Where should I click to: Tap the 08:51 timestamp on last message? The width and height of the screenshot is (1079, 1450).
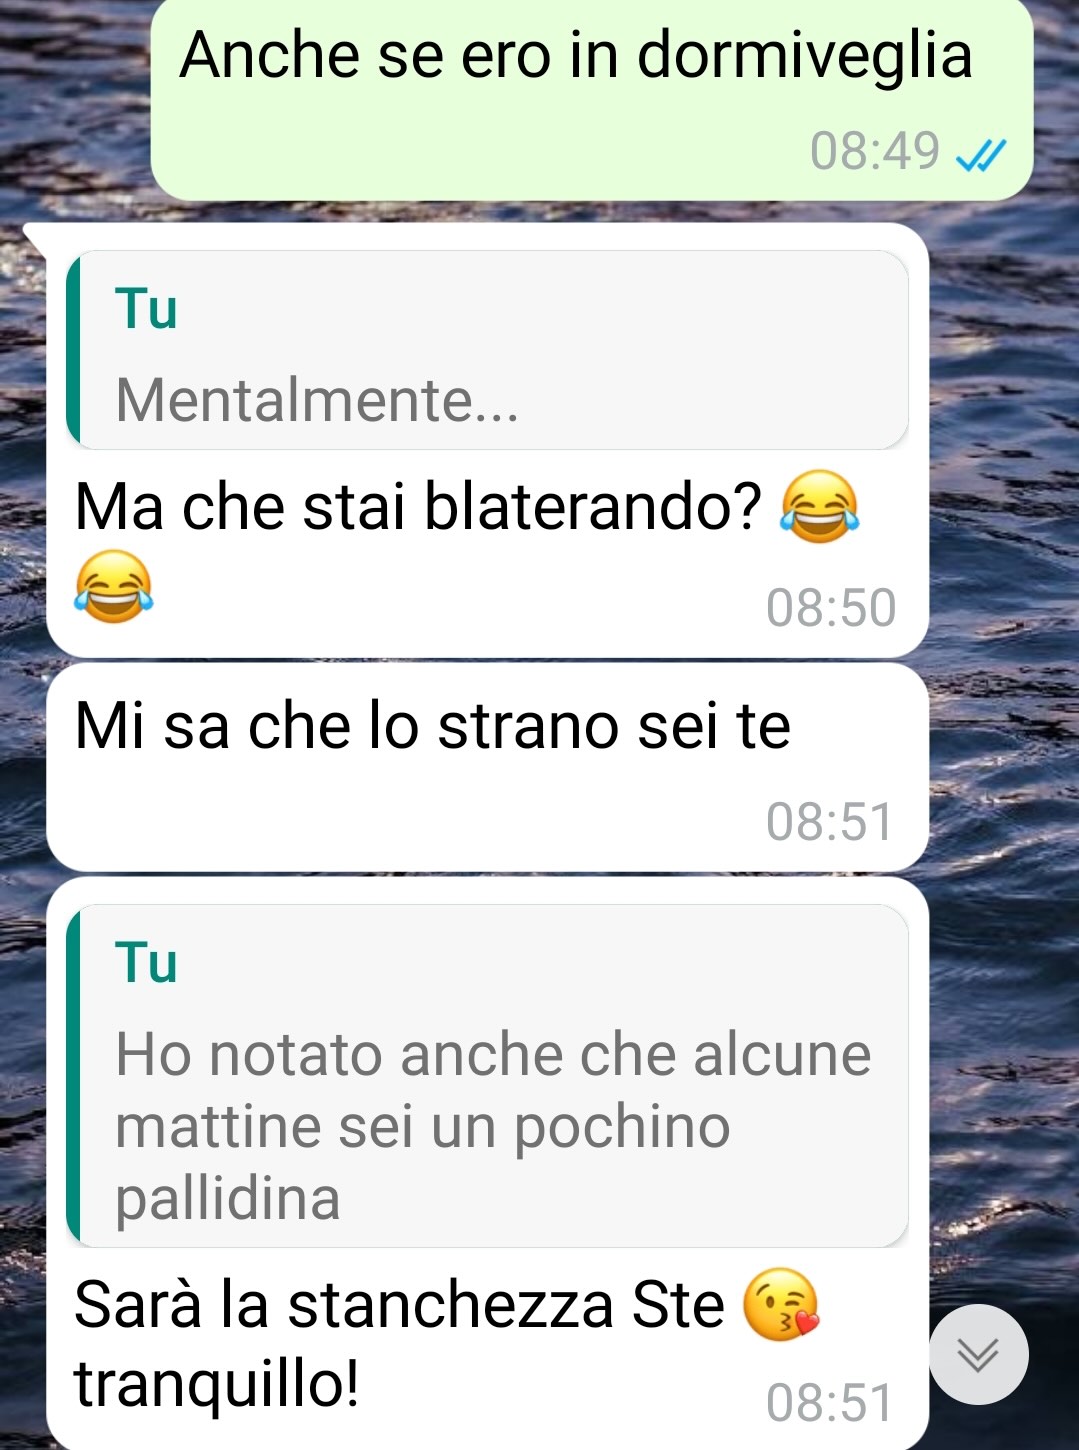point(829,1403)
